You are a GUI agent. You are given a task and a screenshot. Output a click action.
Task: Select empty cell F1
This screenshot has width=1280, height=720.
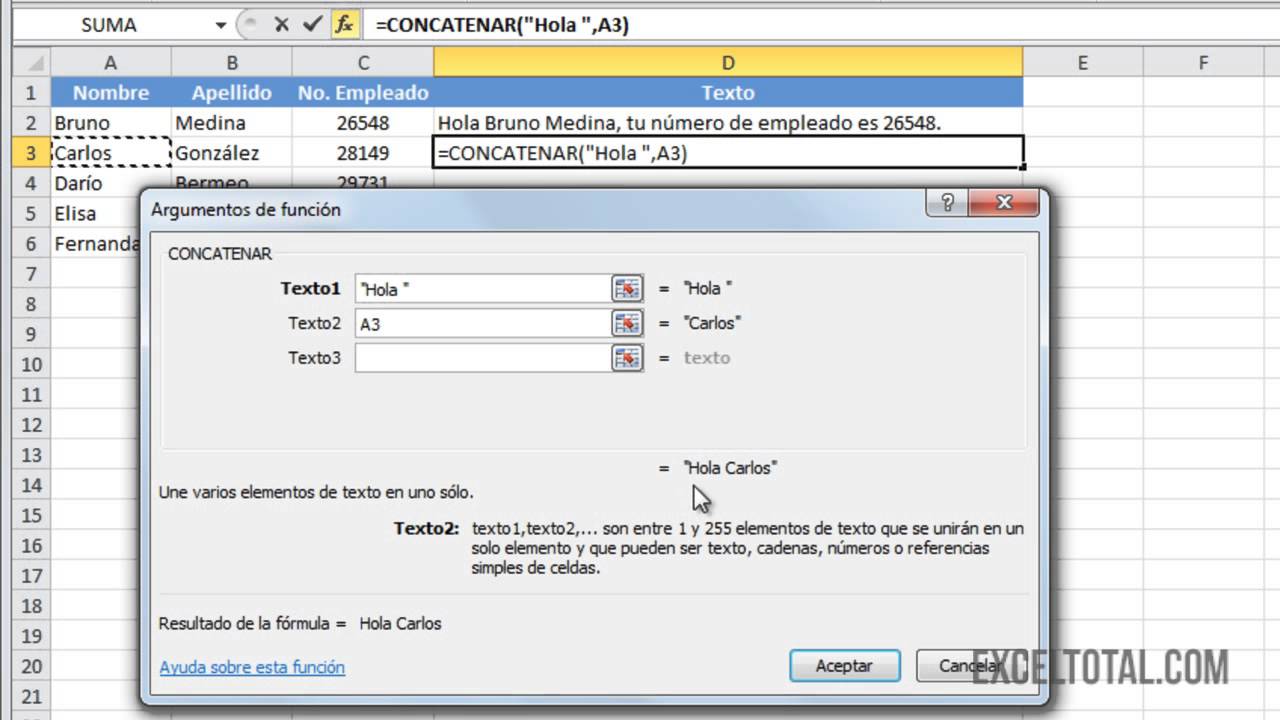(1203, 93)
